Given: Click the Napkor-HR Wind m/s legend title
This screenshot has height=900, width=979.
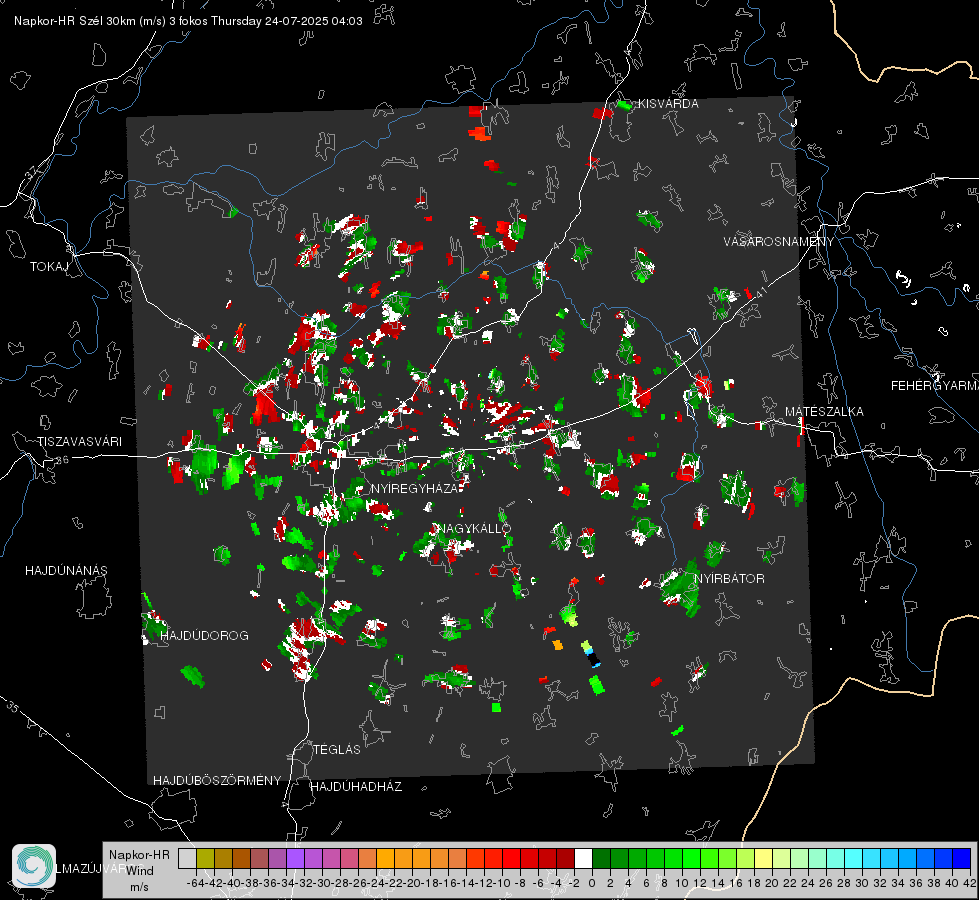Looking at the screenshot, I should 139,871.
